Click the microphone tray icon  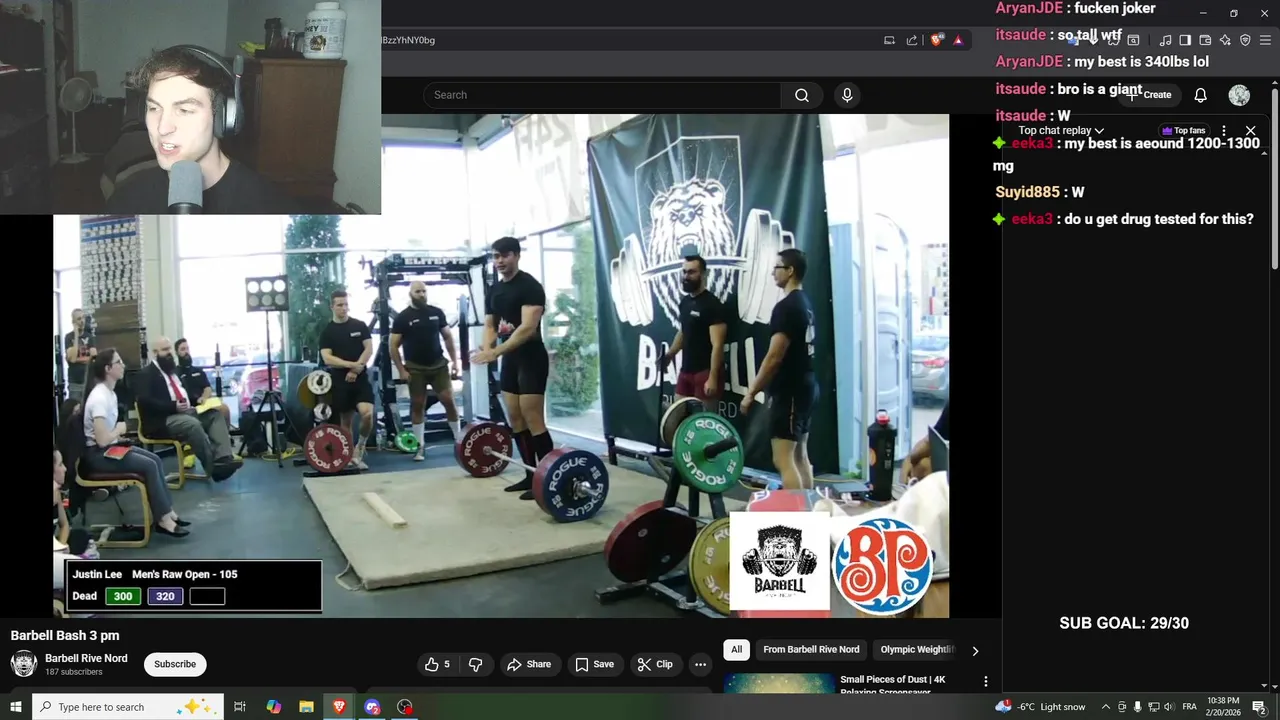click(x=1137, y=707)
